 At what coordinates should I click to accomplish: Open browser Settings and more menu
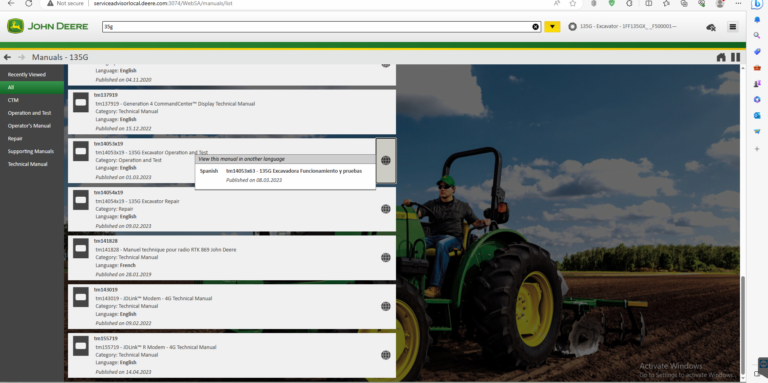pyautogui.click(x=738, y=3)
